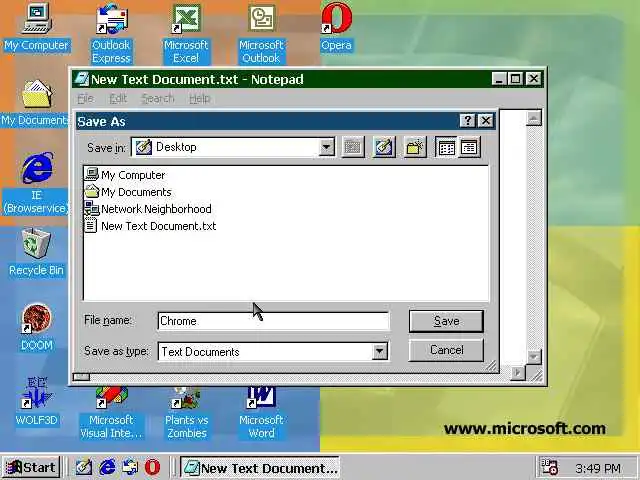Go up one level in Save As
The height and width of the screenshot is (480, 640).
tap(353, 147)
